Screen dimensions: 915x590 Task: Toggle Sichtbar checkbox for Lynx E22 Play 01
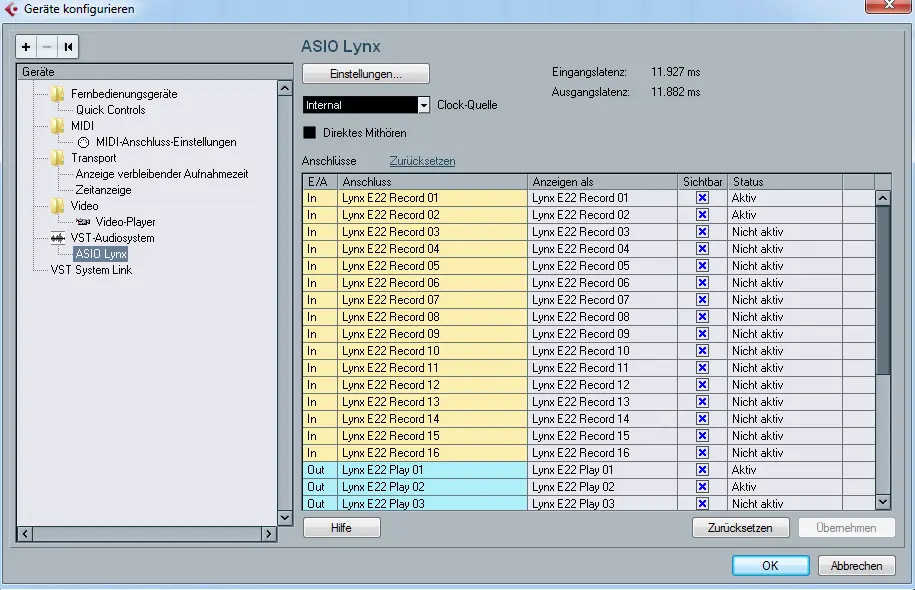[702, 470]
